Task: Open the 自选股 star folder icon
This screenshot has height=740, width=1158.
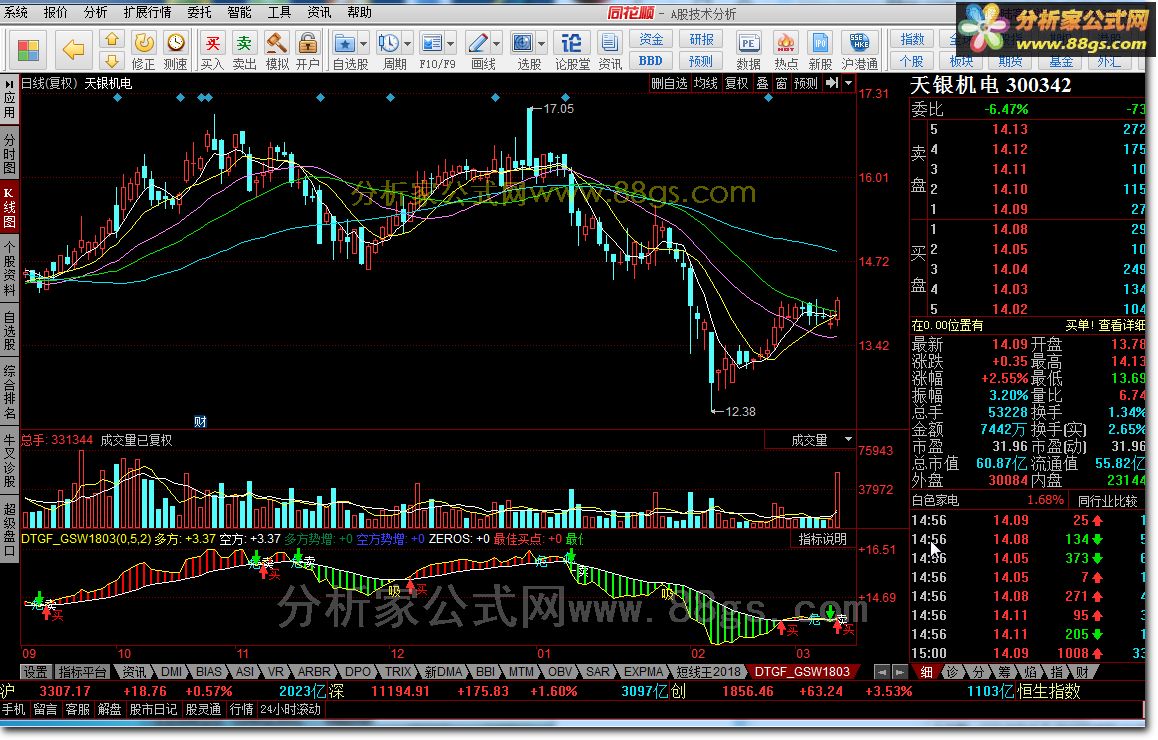Action: point(344,43)
